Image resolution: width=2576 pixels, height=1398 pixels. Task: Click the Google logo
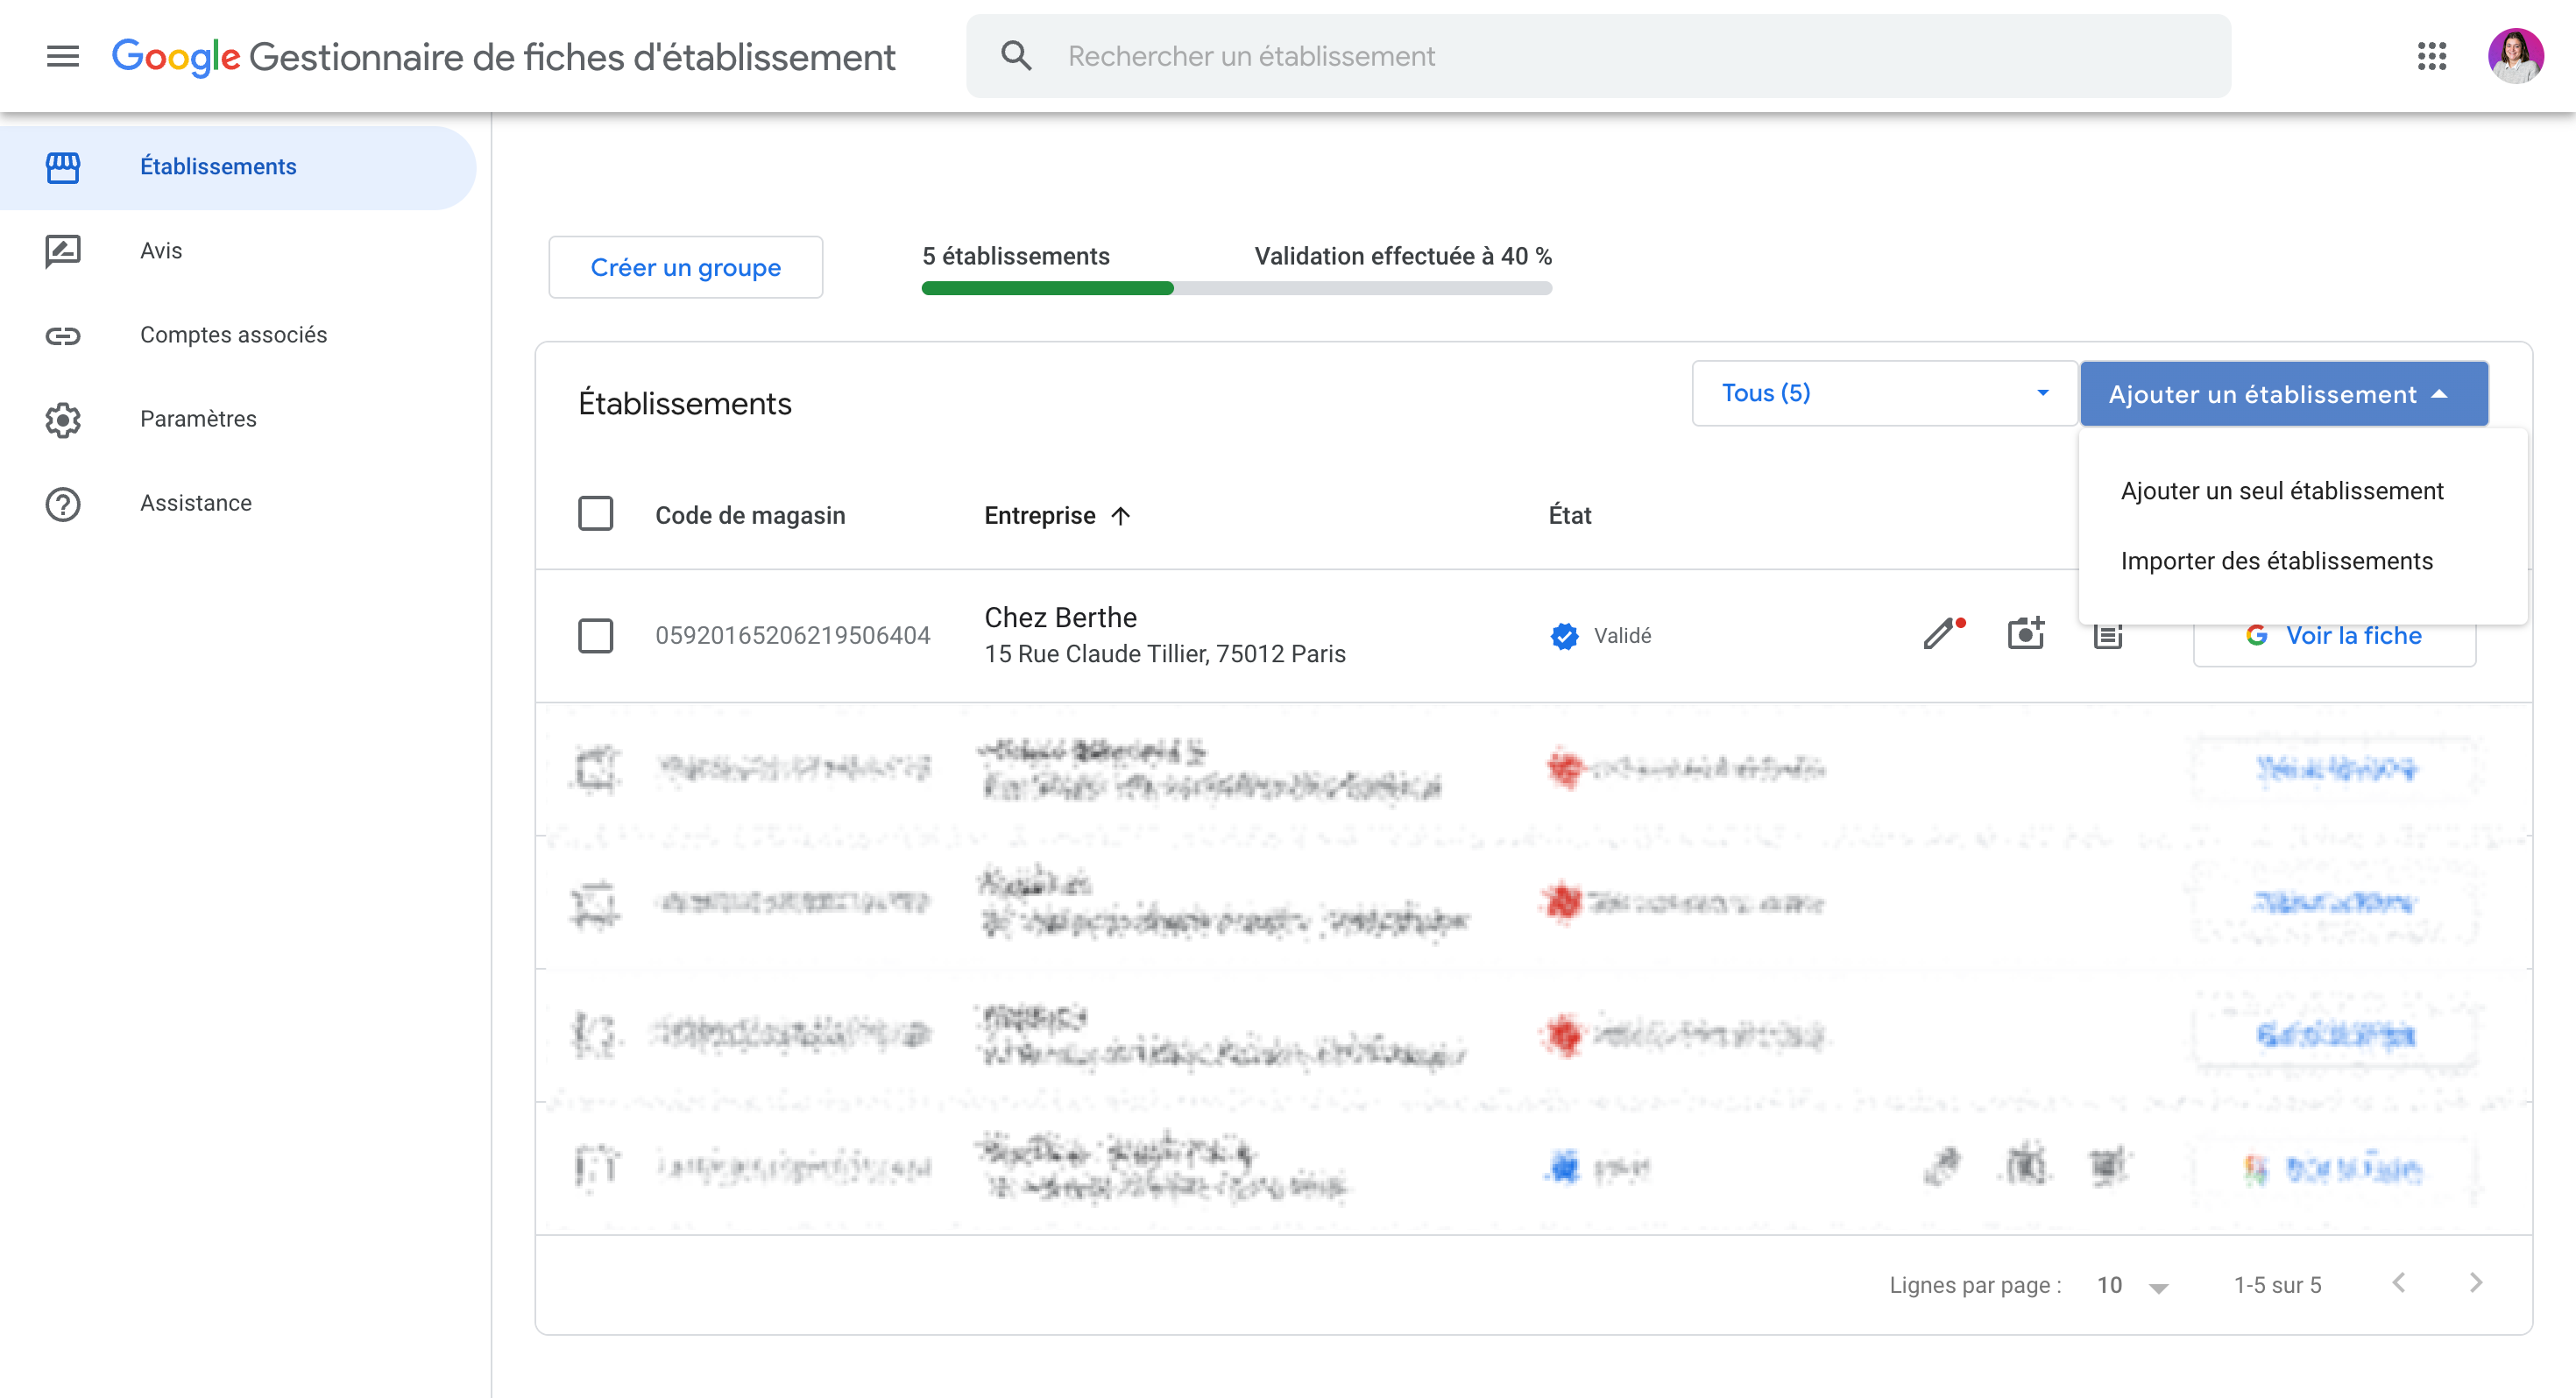click(x=176, y=57)
